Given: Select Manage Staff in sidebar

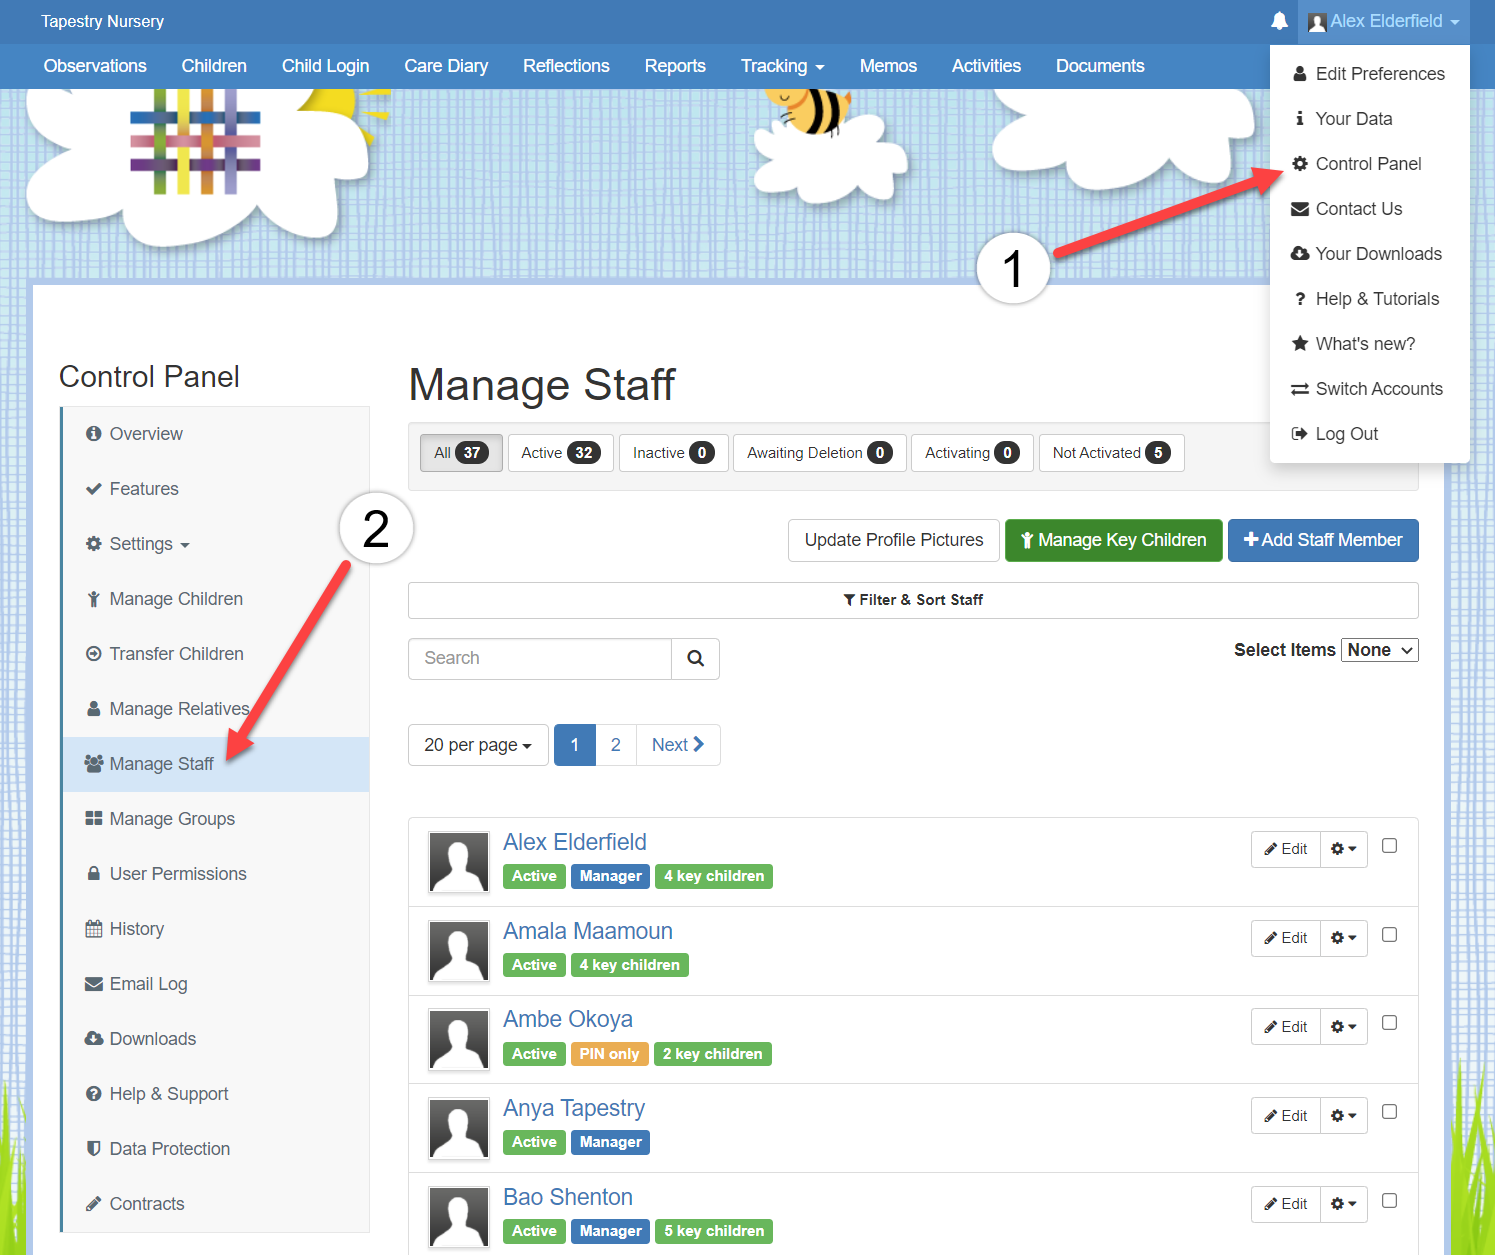Looking at the screenshot, I should (x=216, y=764).
